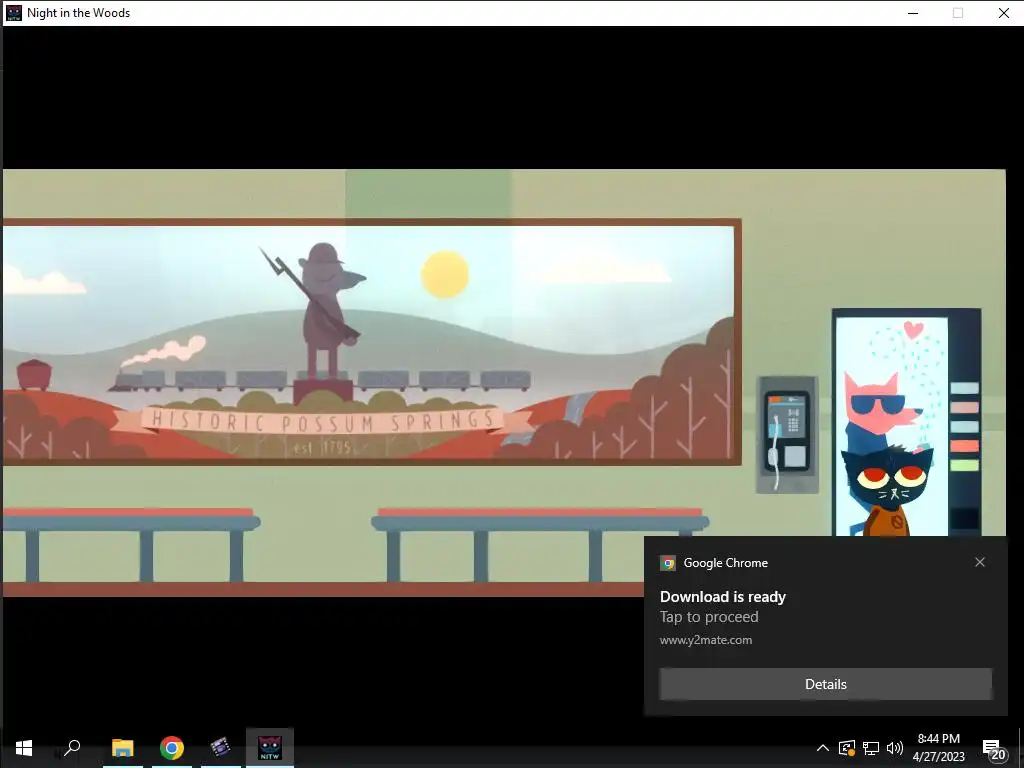Open the film clapper app in taskbar

pyautogui.click(x=221, y=748)
